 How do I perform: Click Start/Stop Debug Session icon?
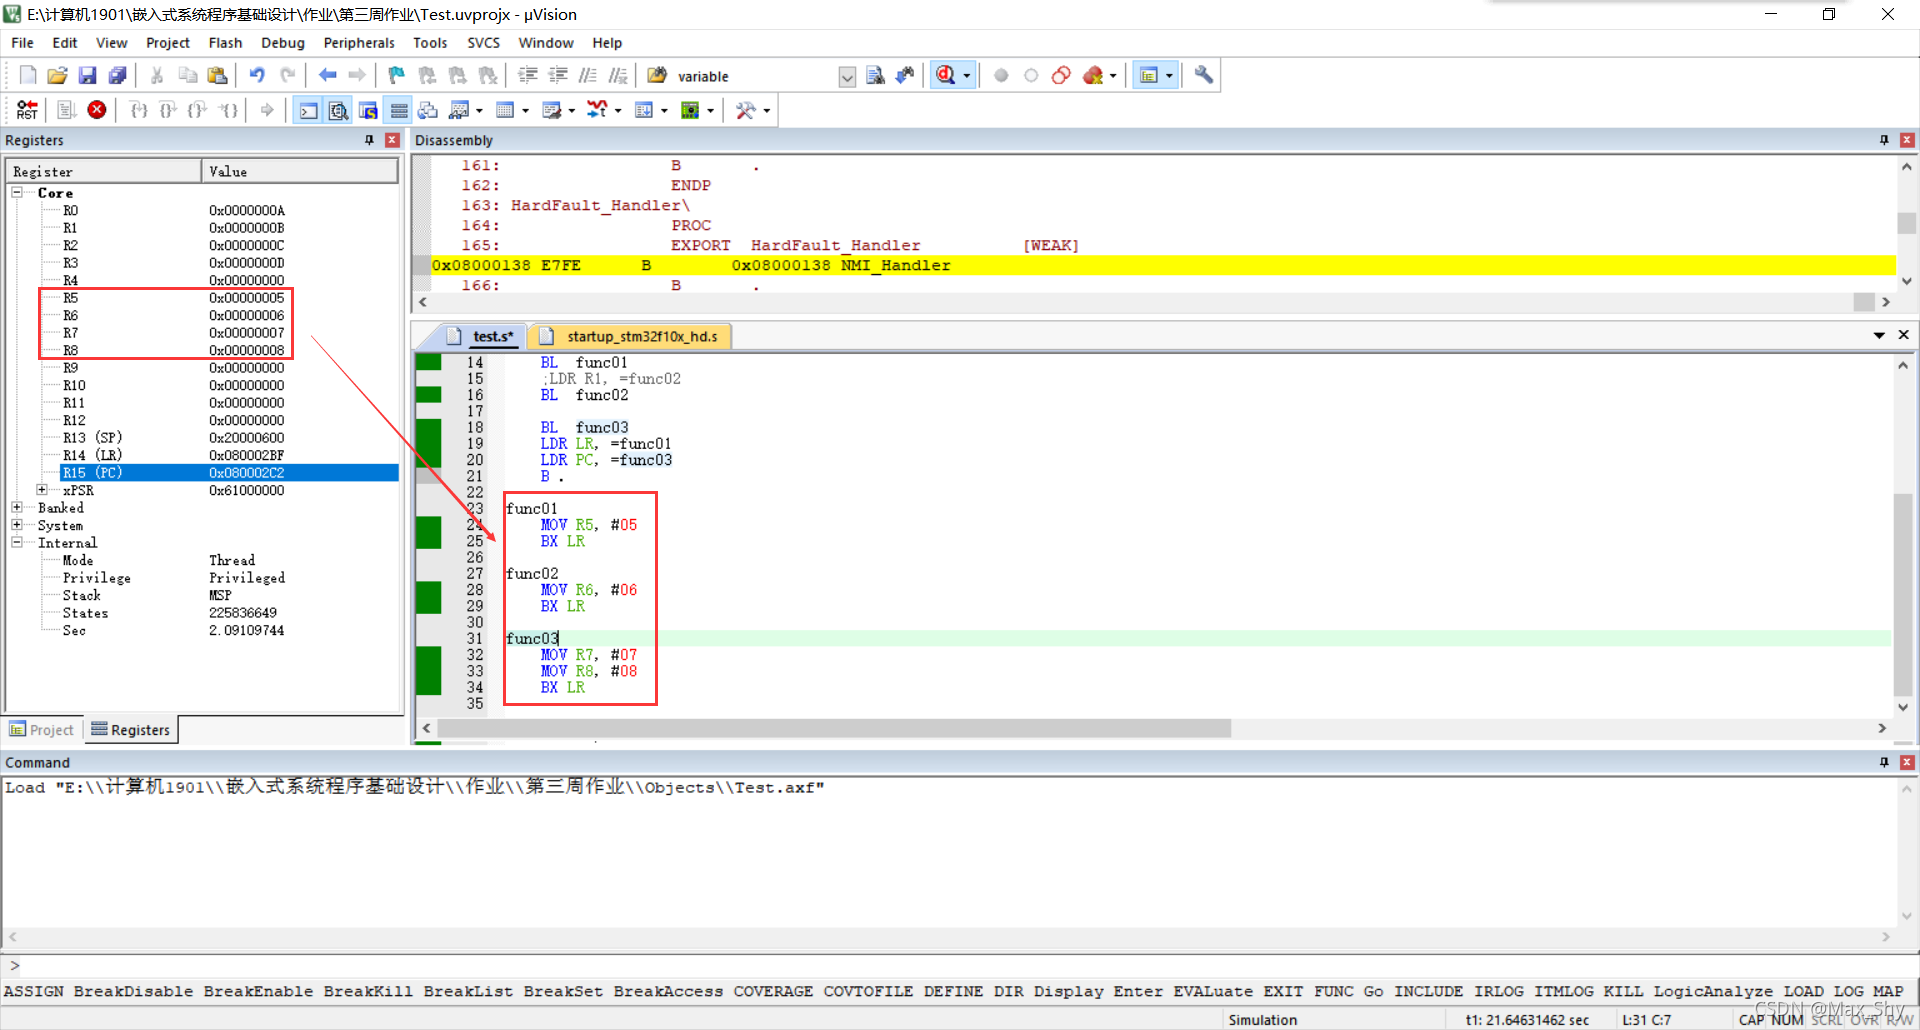pyautogui.click(x=946, y=75)
